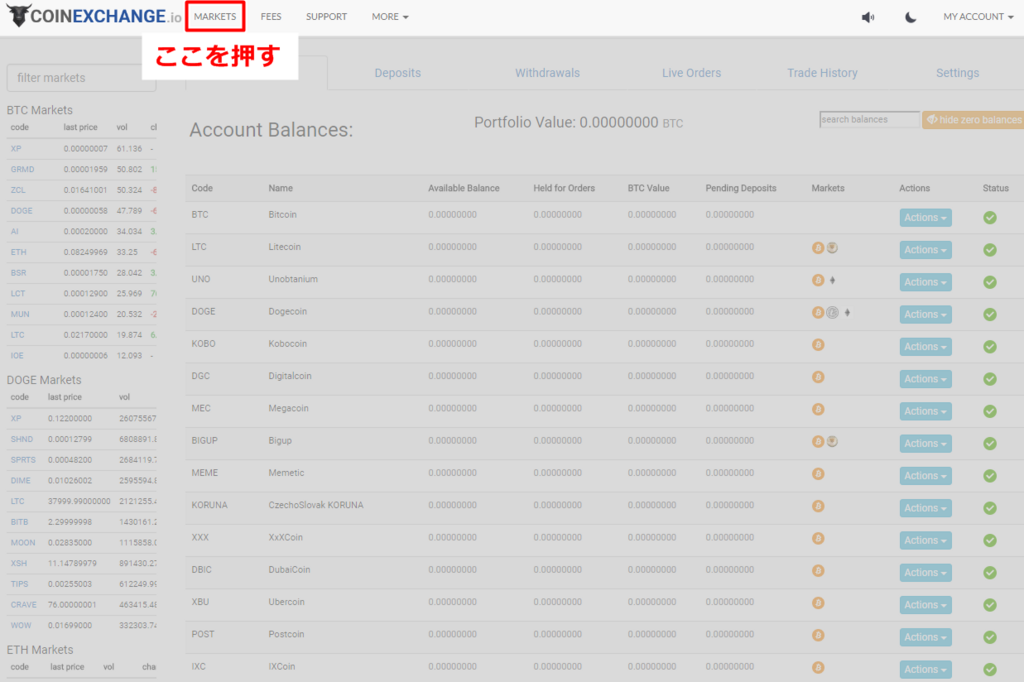Click the BTC market icon in Digitalcoin row
1024x682 pixels.
click(x=818, y=377)
